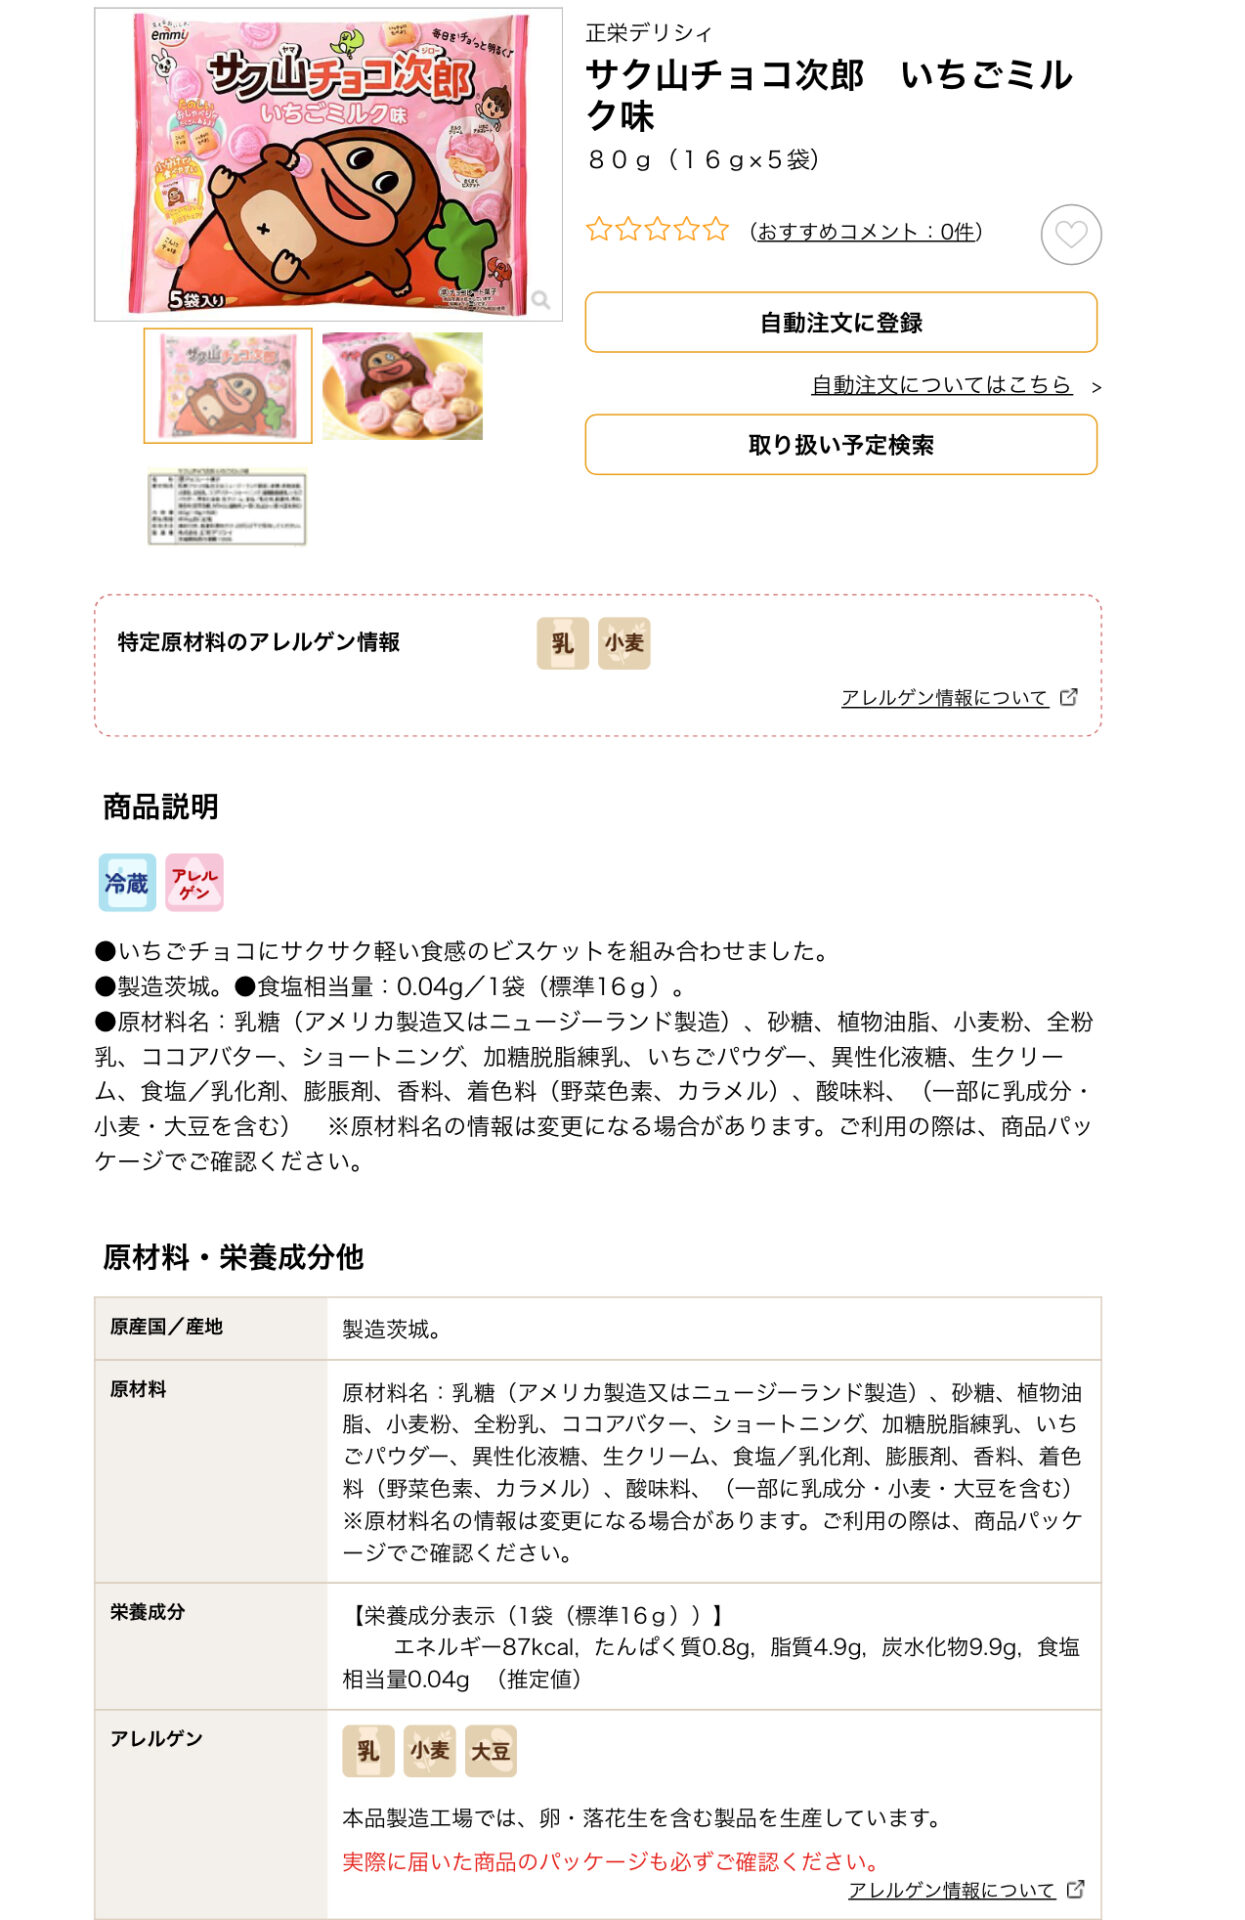Click magnifier icon on main product image
Image resolution: width=1245 pixels, height=1920 pixels.
click(x=541, y=300)
